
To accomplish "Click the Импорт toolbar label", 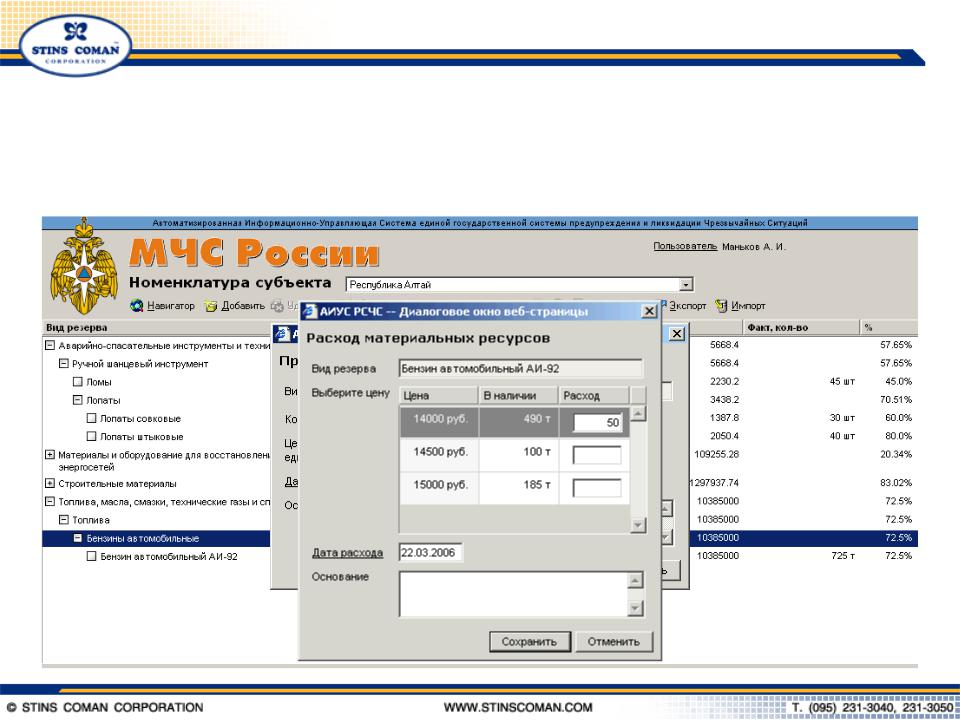I will [x=748, y=306].
